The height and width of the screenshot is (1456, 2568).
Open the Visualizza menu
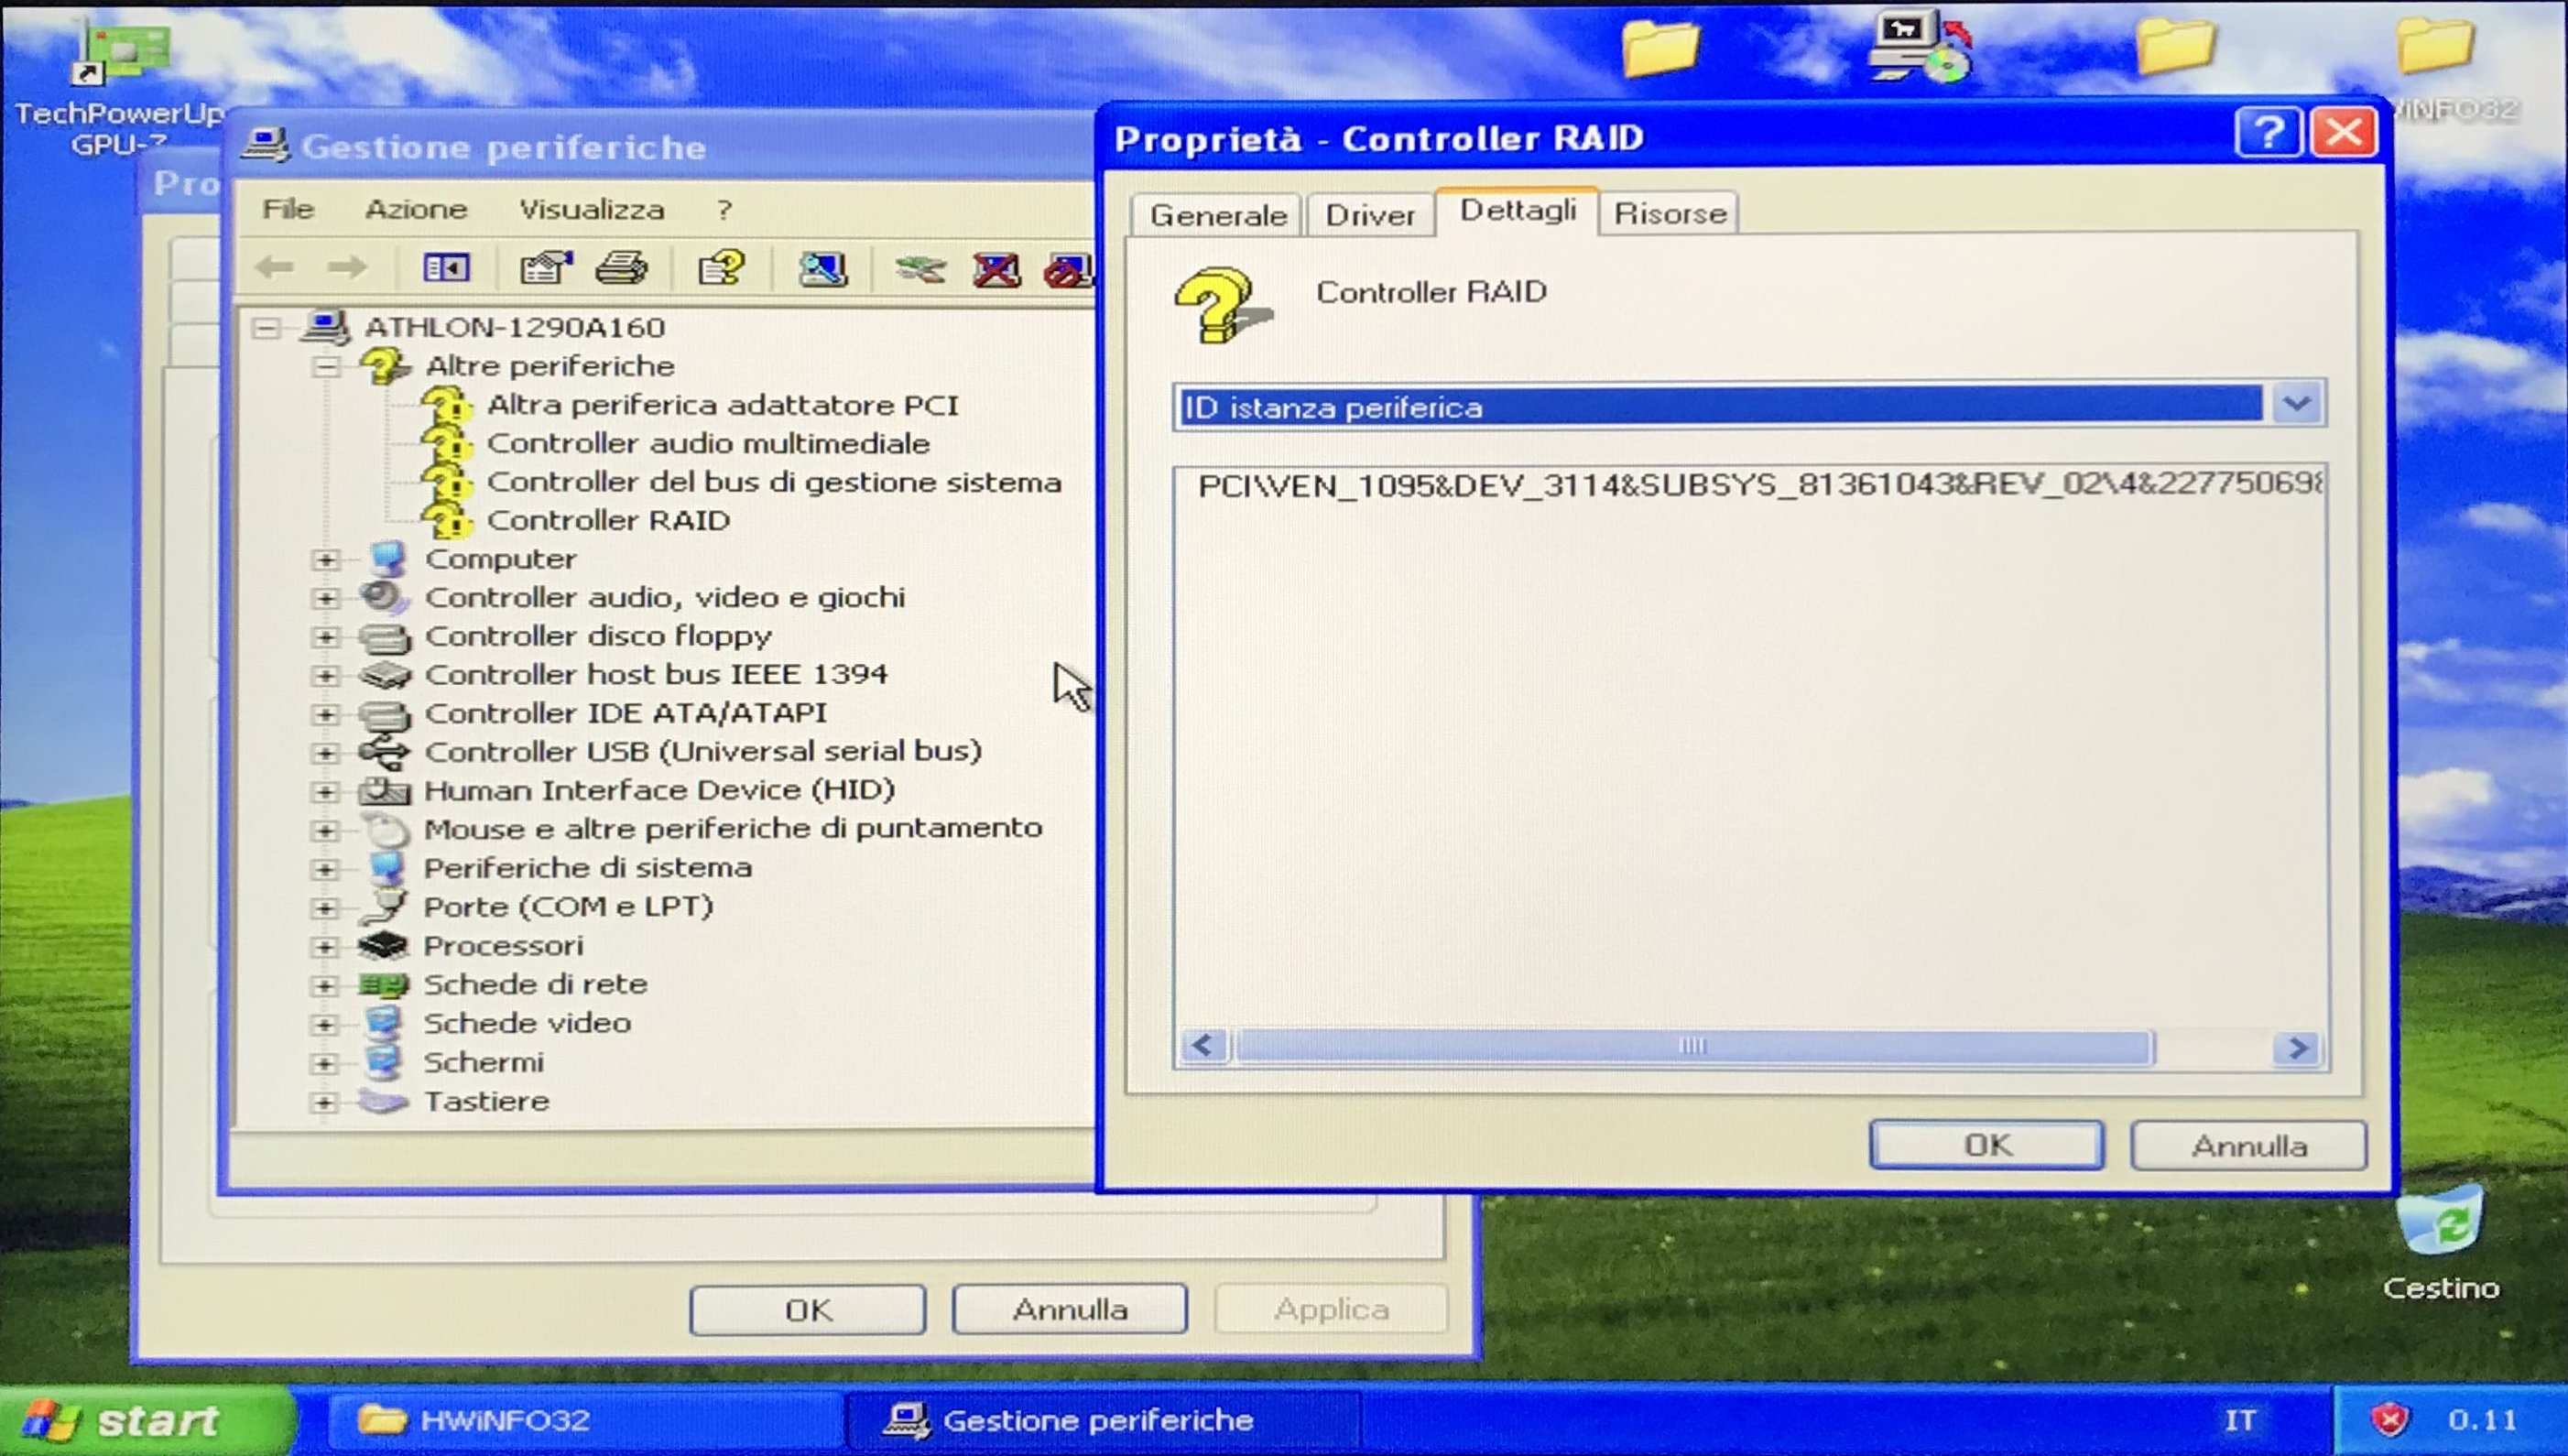click(591, 210)
